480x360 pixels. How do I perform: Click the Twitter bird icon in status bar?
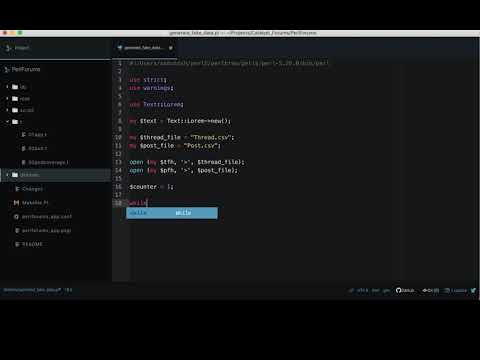pyautogui.click(x=473, y=290)
